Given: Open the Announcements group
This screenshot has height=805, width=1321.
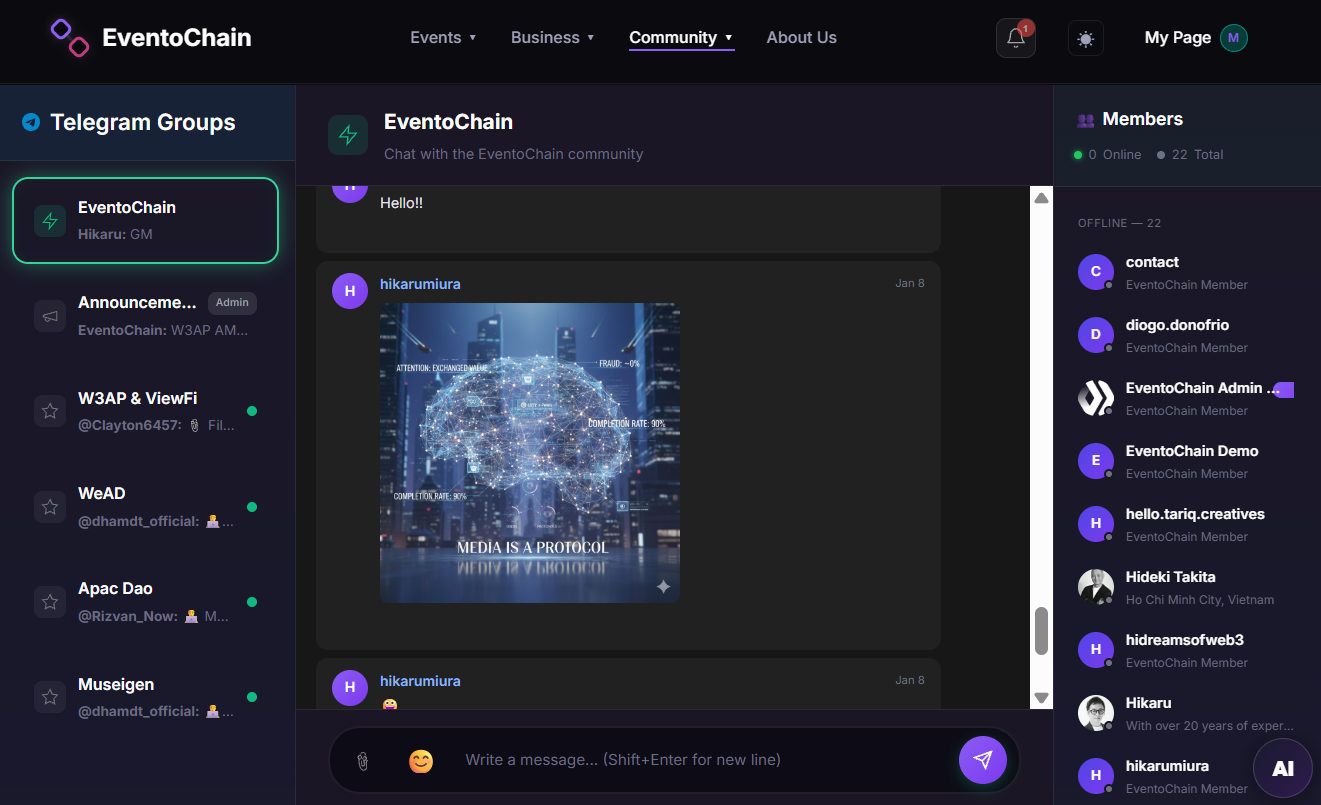Looking at the screenshot, I should coord(145,315).
